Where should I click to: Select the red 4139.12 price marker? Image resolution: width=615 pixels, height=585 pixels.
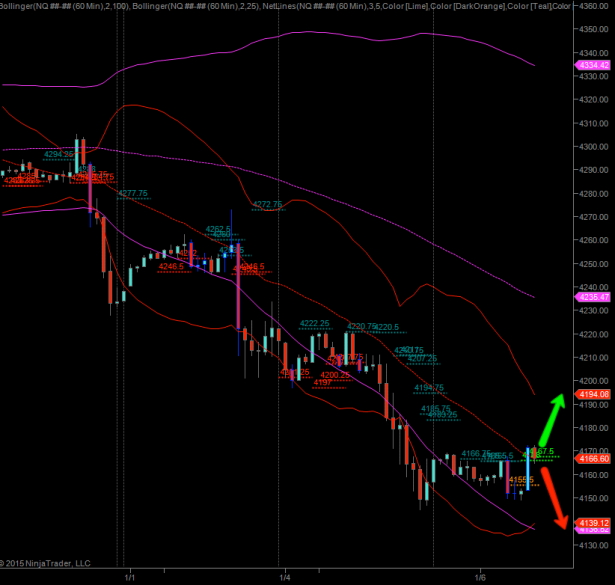pyautogui.click(x=594, y=522)
